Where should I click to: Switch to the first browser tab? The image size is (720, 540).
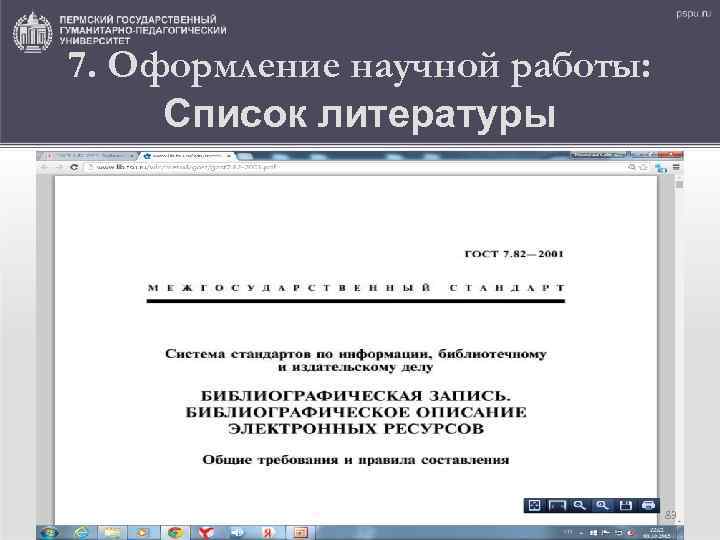87,156
